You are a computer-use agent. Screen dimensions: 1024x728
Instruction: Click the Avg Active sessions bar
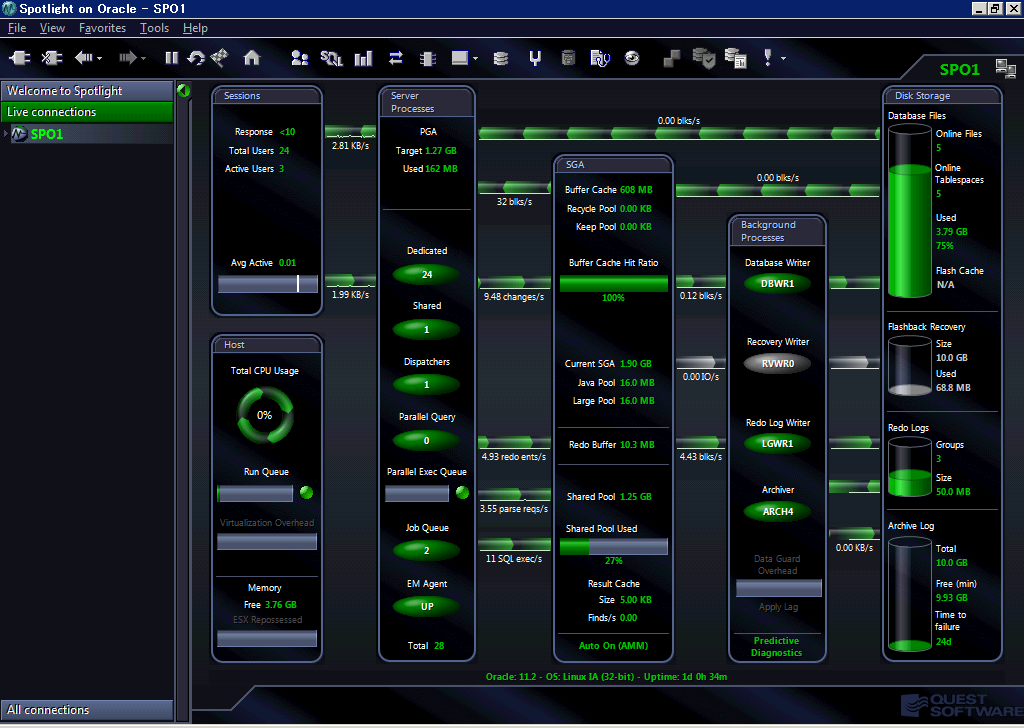pos(268,283)
